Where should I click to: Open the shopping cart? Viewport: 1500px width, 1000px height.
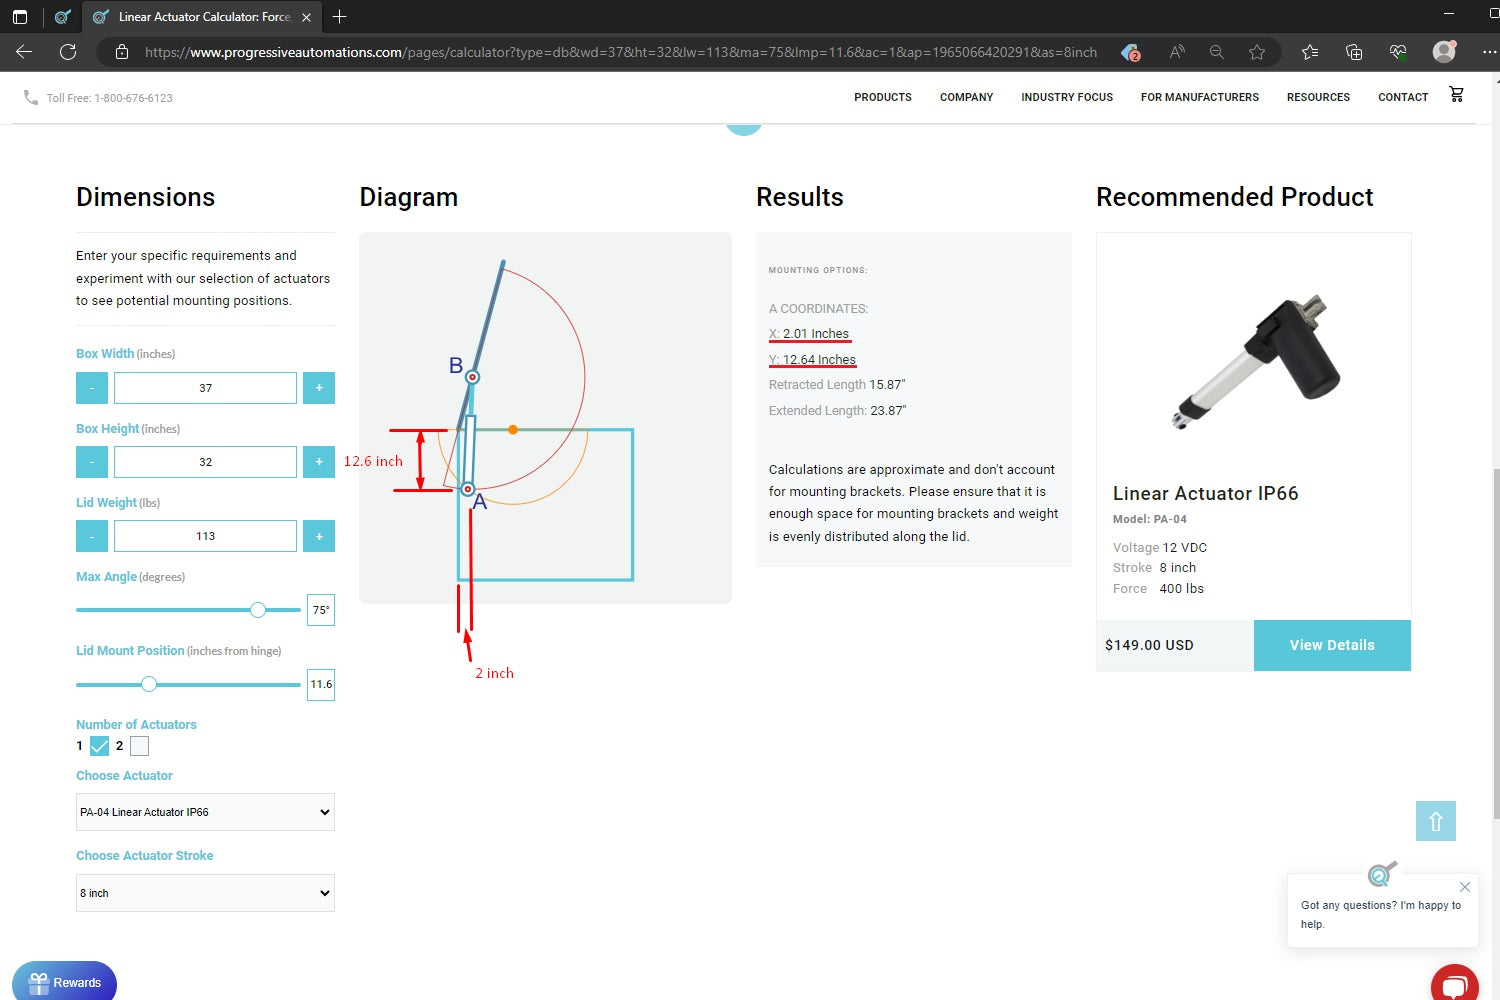point(1456,95)
